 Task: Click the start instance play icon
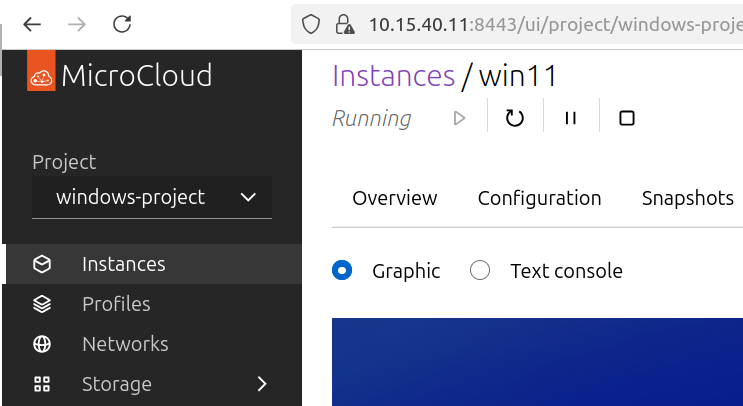[459, 118]
